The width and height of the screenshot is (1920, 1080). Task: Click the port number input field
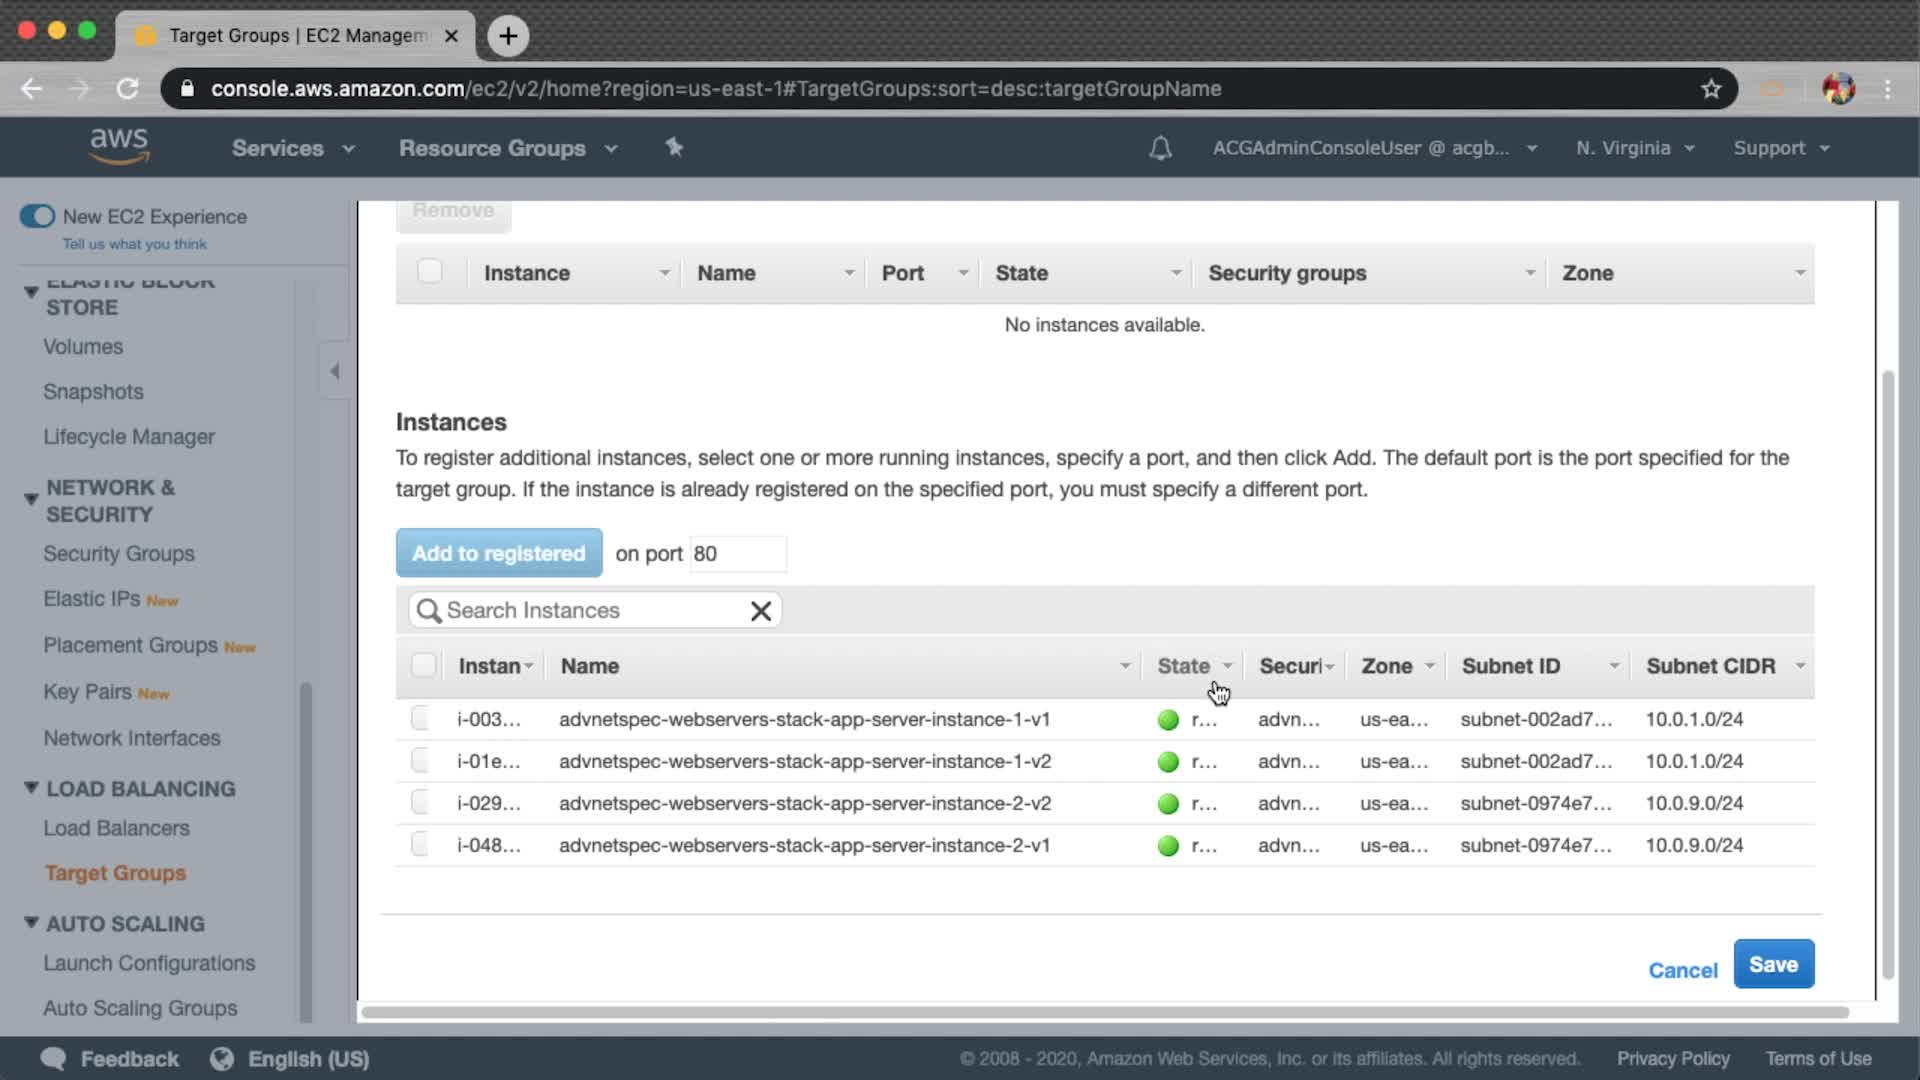[737, 554]
